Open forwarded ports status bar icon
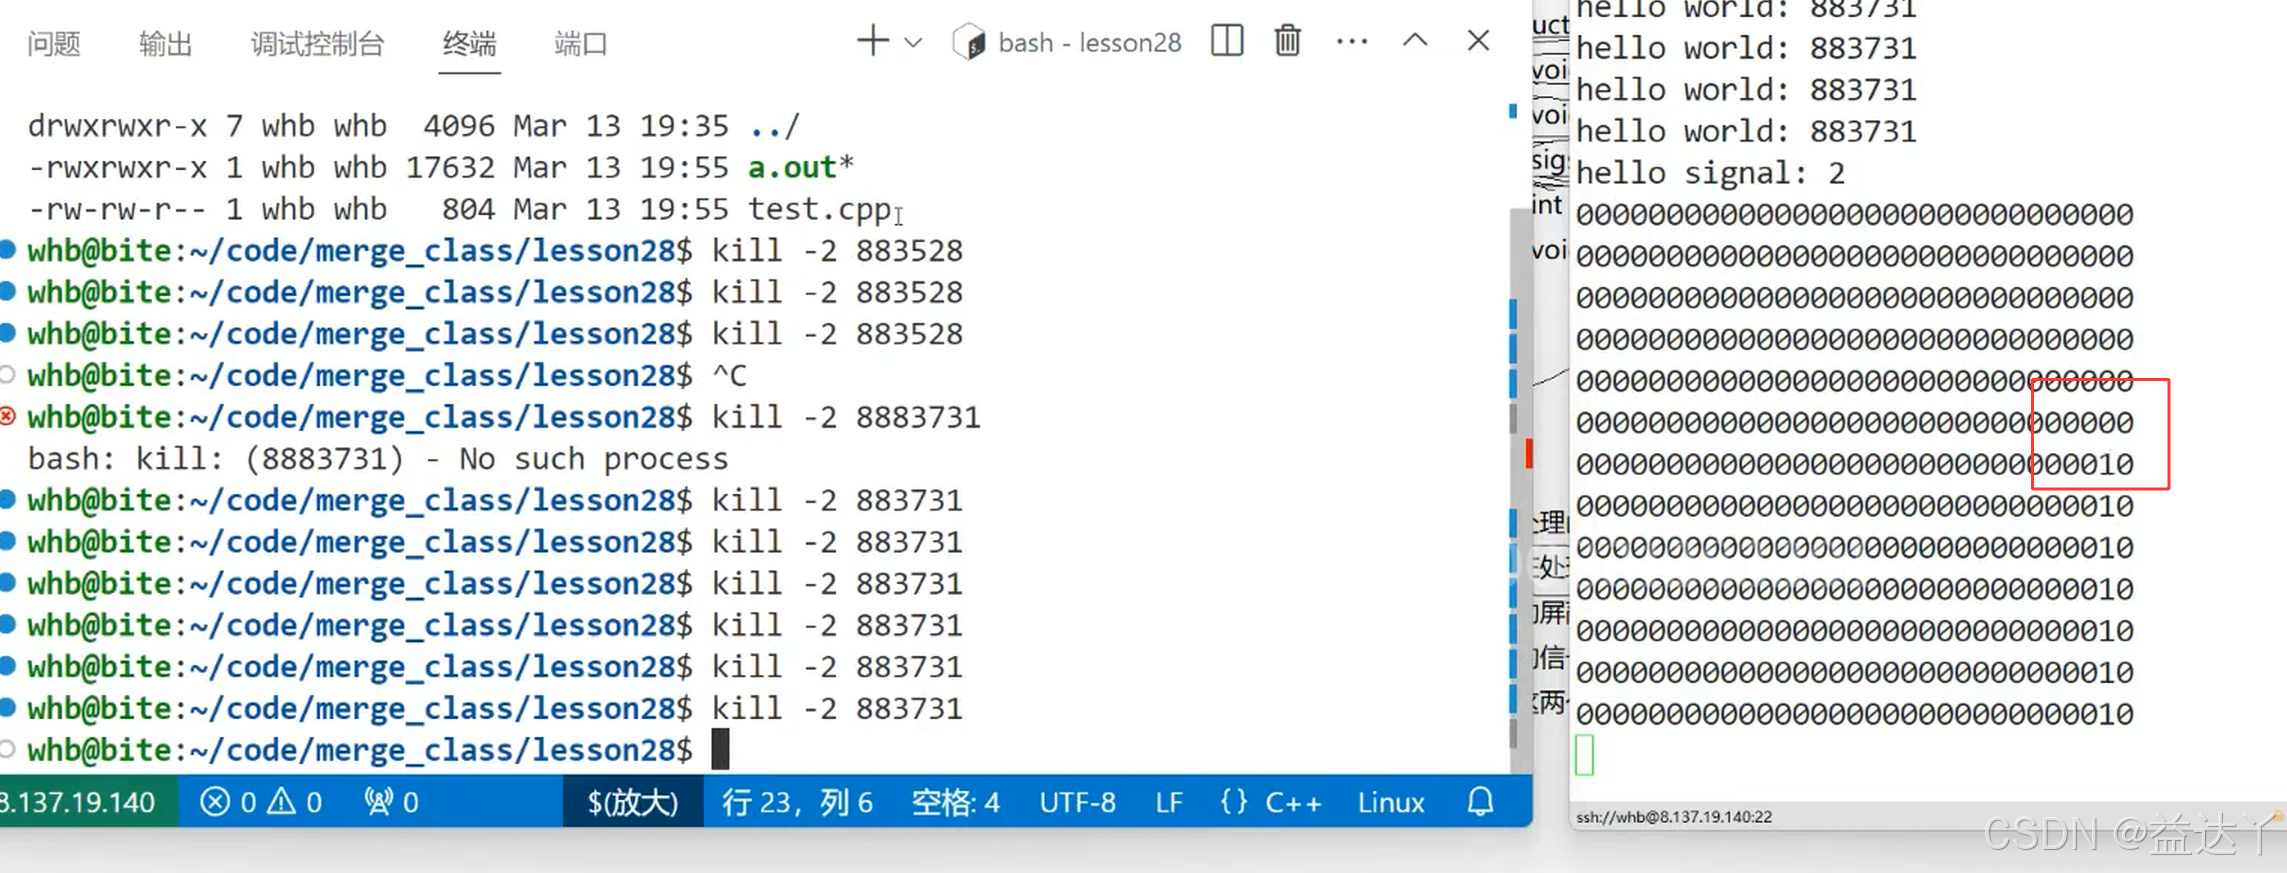 [391, 802]
